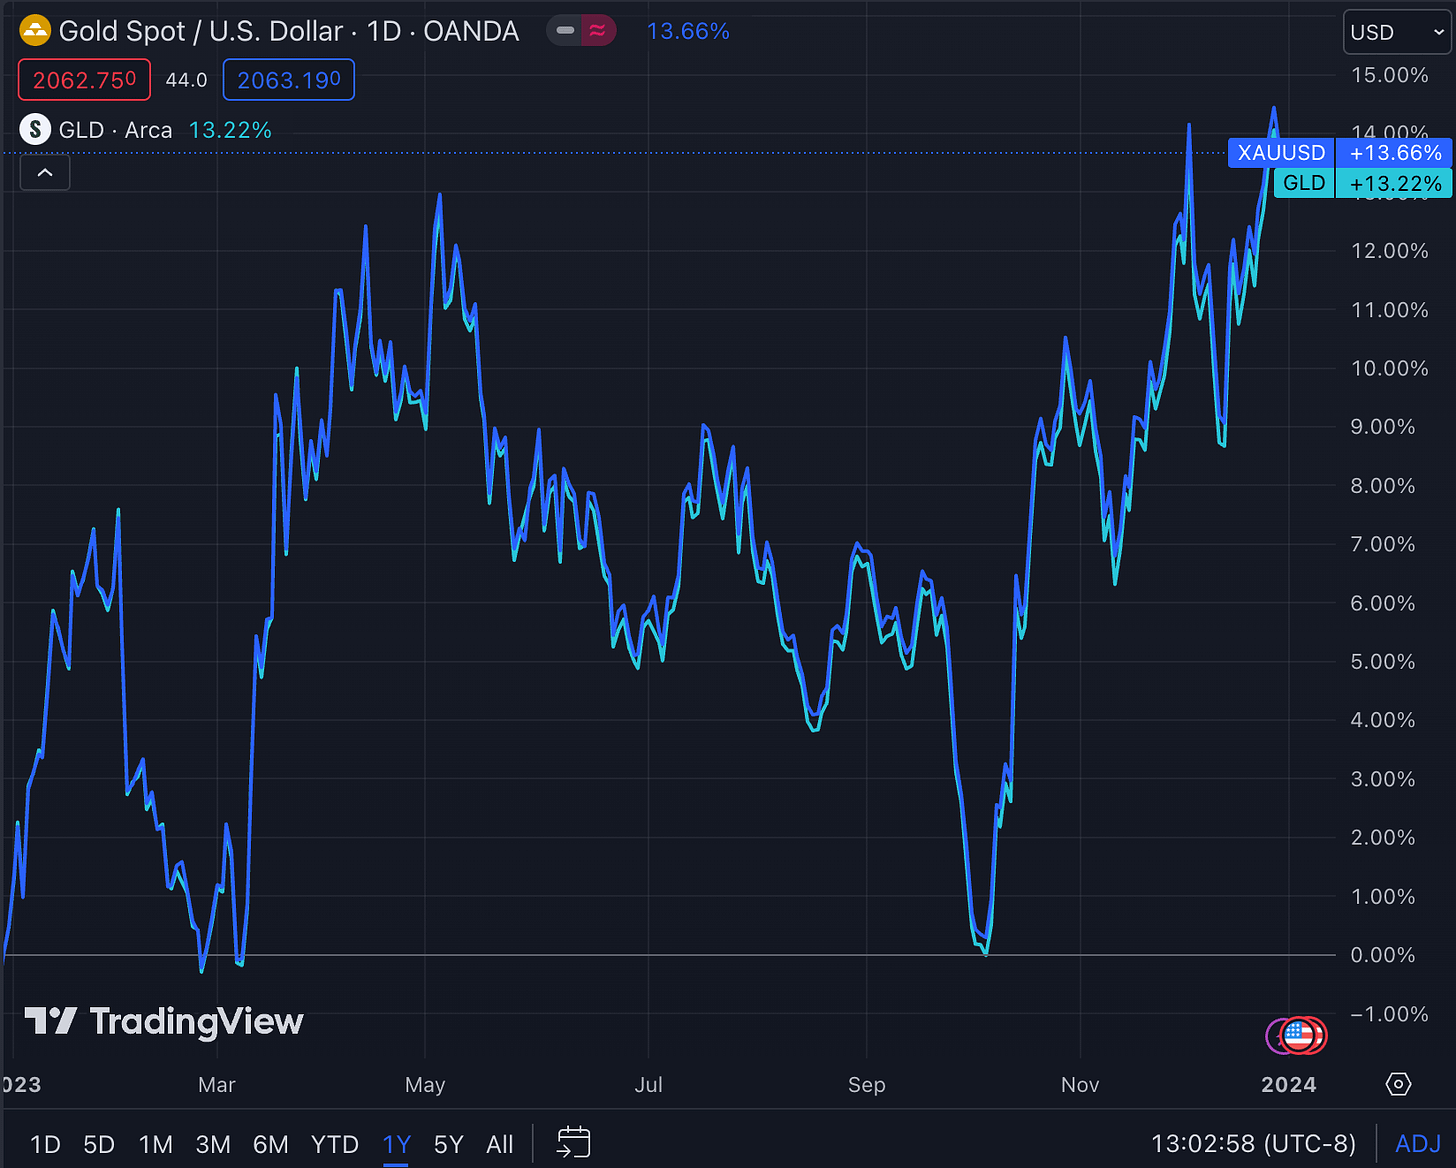Click the 44.0 spread value
Screen dimensions: 1456x1168
(x=186, y=80)
